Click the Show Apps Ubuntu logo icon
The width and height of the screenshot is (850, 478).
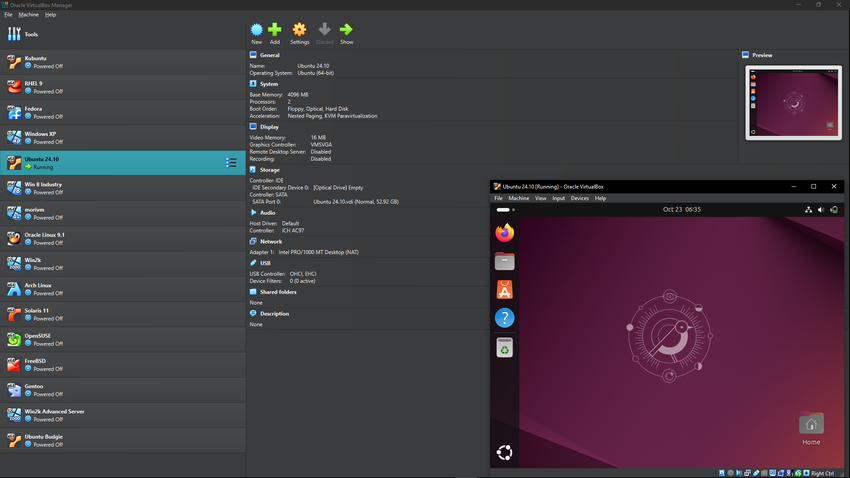504,453
